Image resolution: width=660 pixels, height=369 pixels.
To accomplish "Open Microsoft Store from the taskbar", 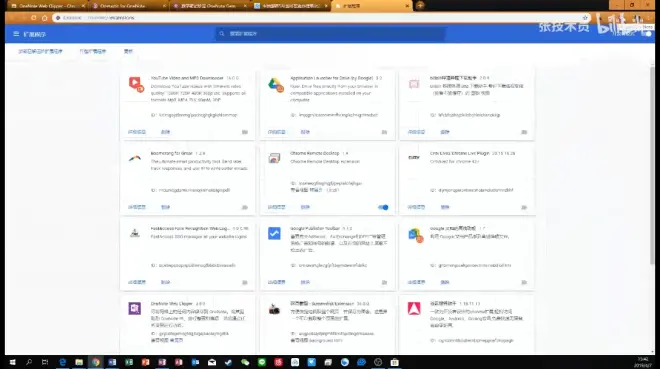I will coord(394,362).
